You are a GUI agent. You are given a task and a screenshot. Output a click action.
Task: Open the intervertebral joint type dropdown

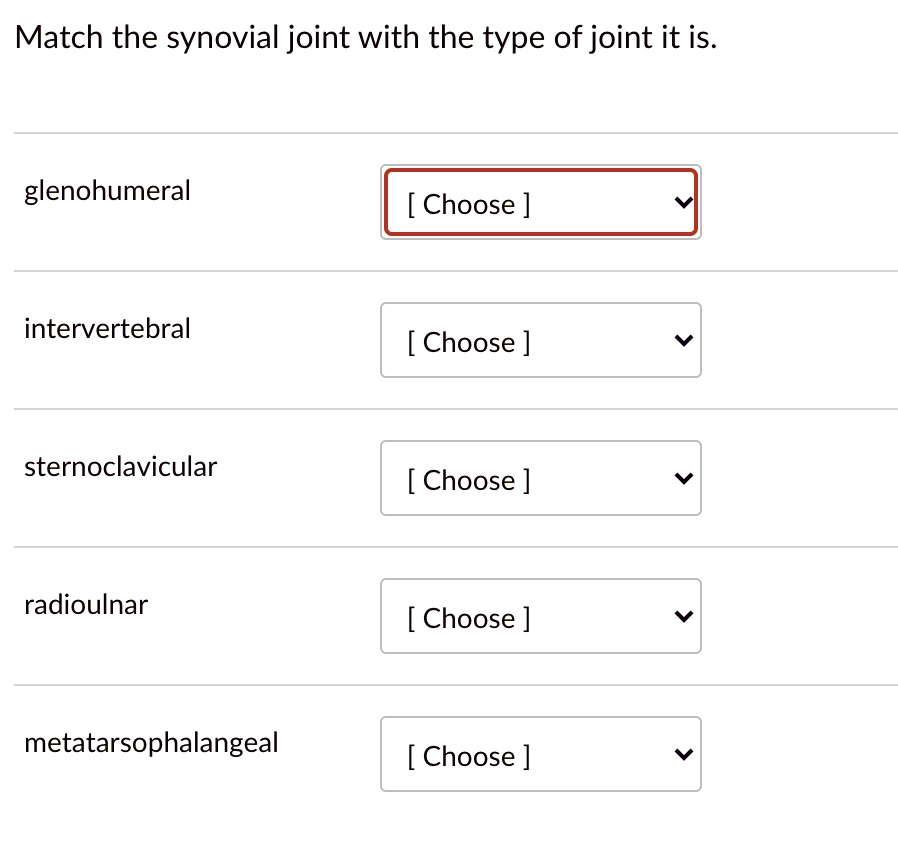coord(540,340)
